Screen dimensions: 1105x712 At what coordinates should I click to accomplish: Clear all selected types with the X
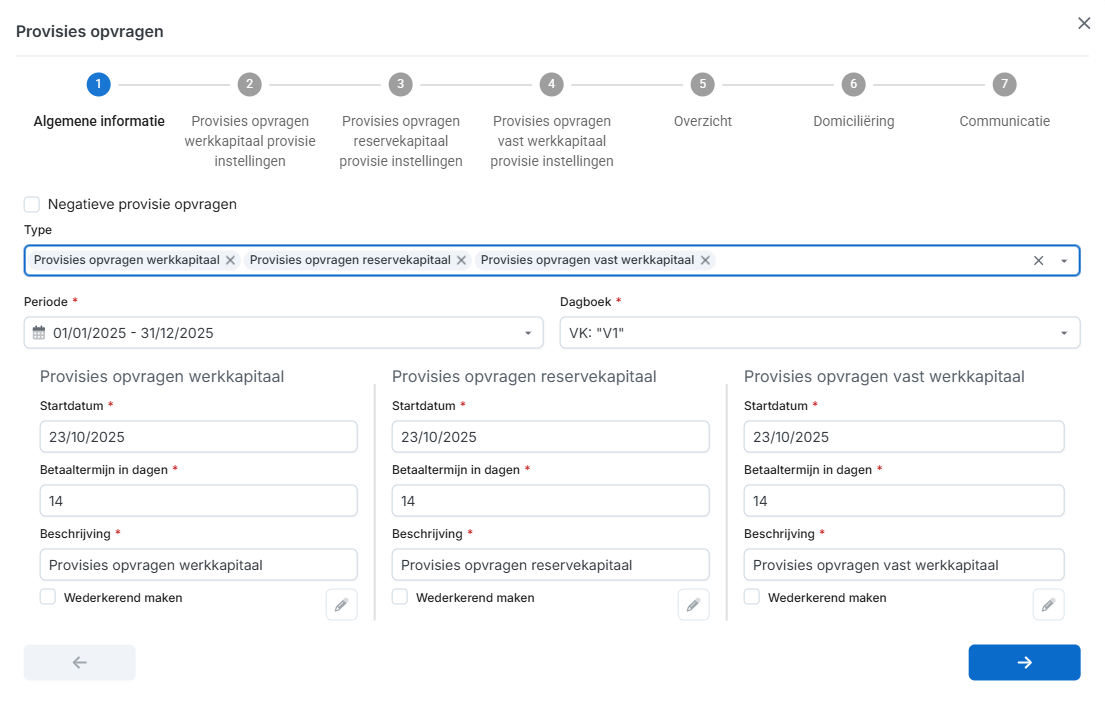click(x=1038, y=260)
